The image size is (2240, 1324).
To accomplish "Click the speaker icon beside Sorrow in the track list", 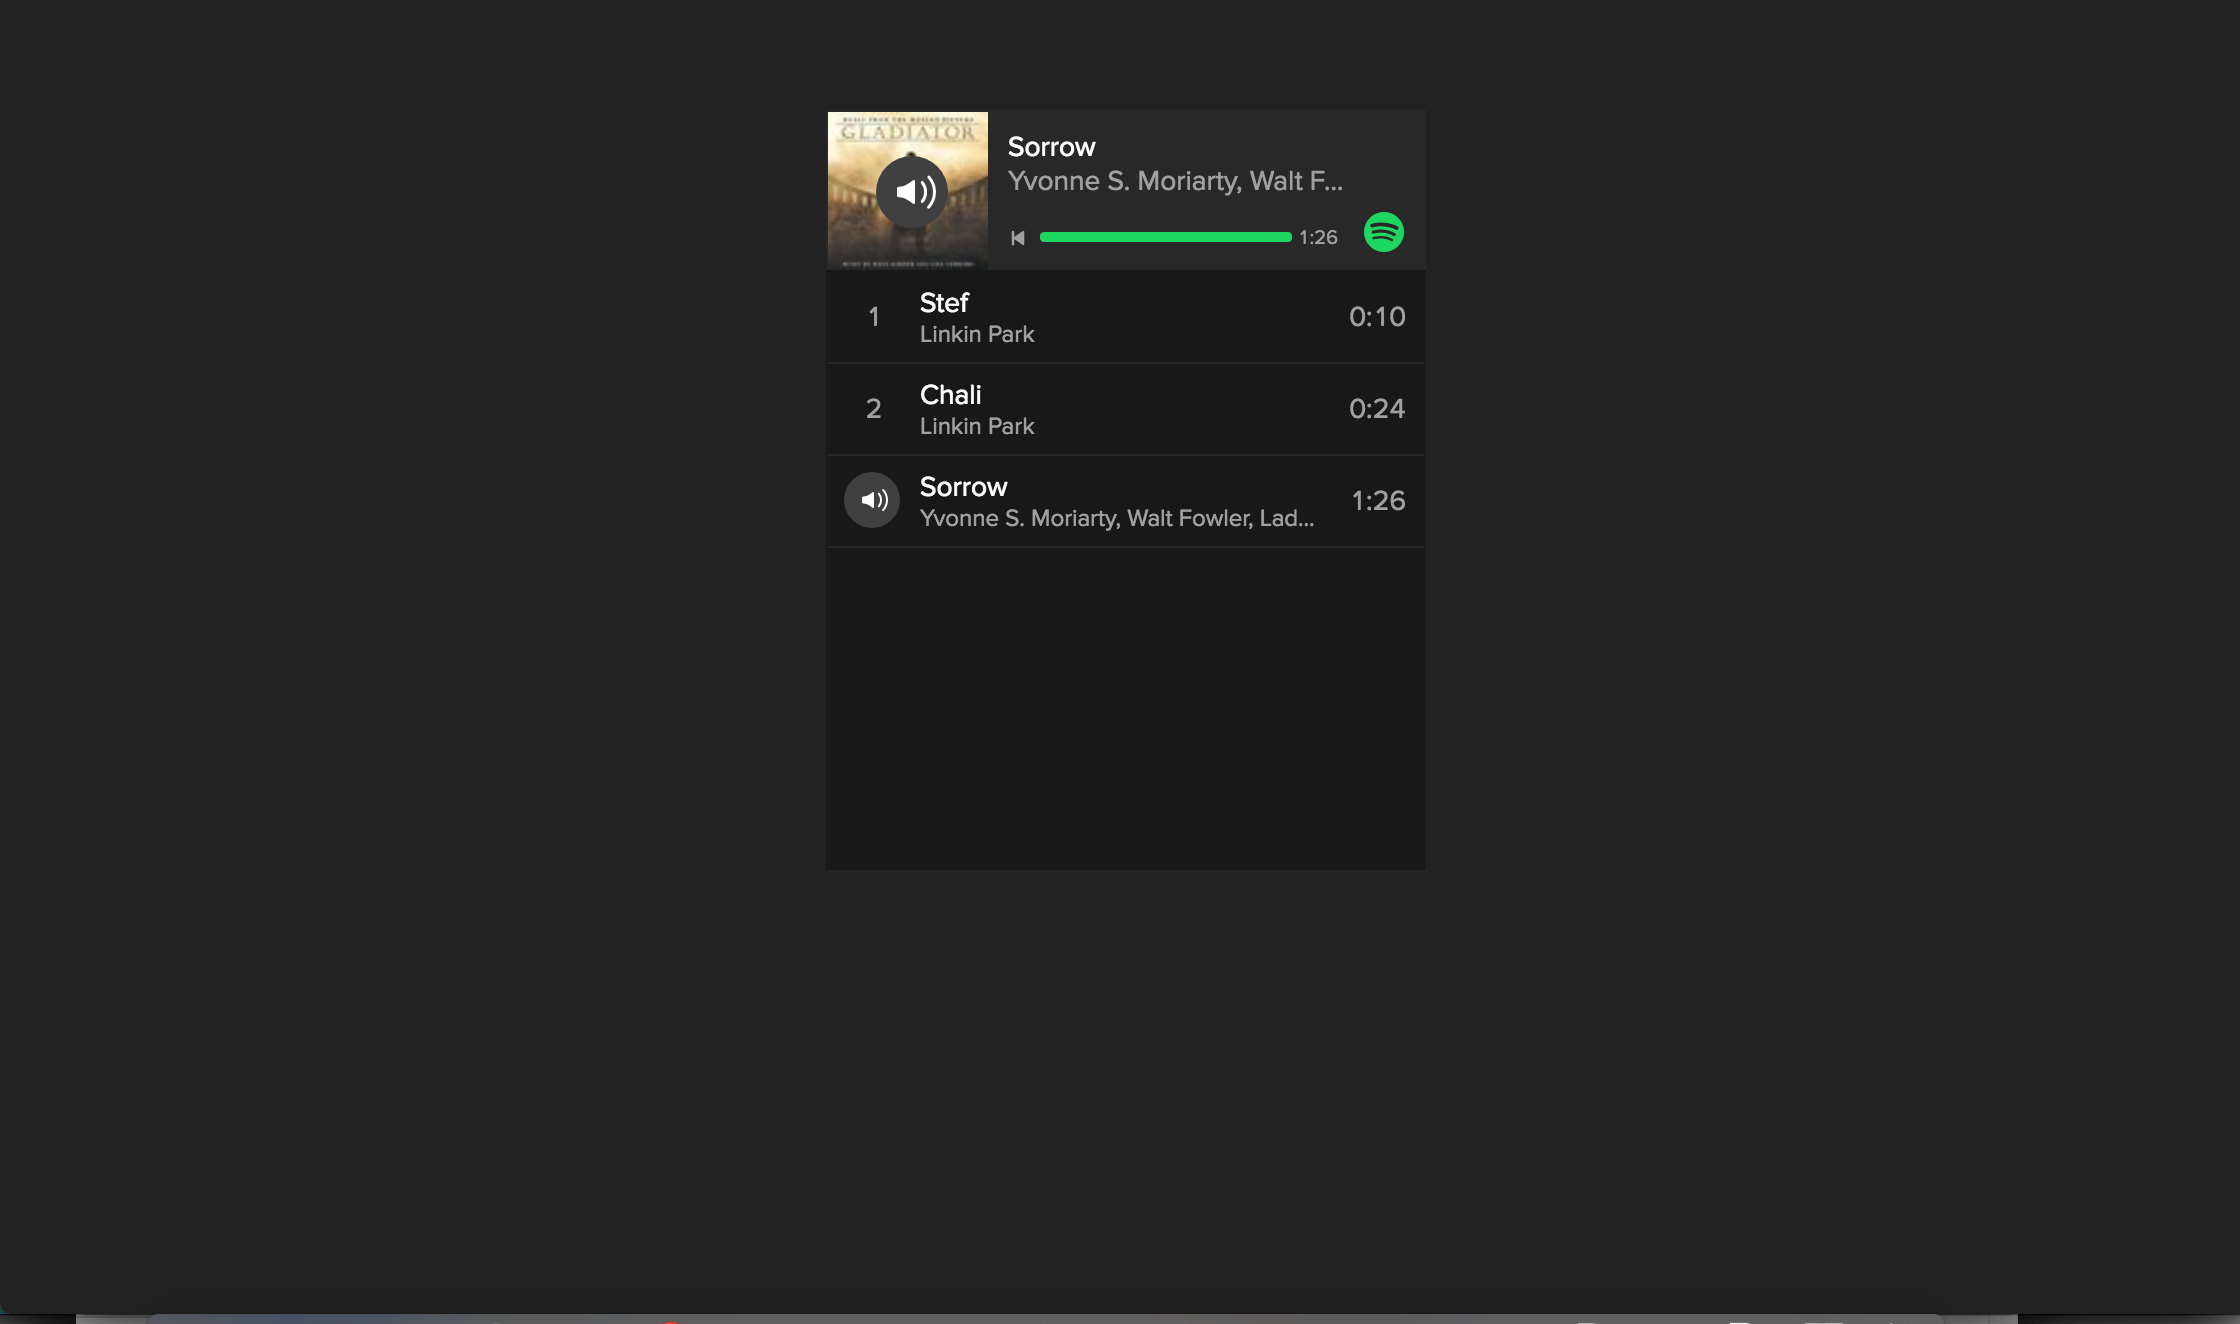I will click(872, 500).
